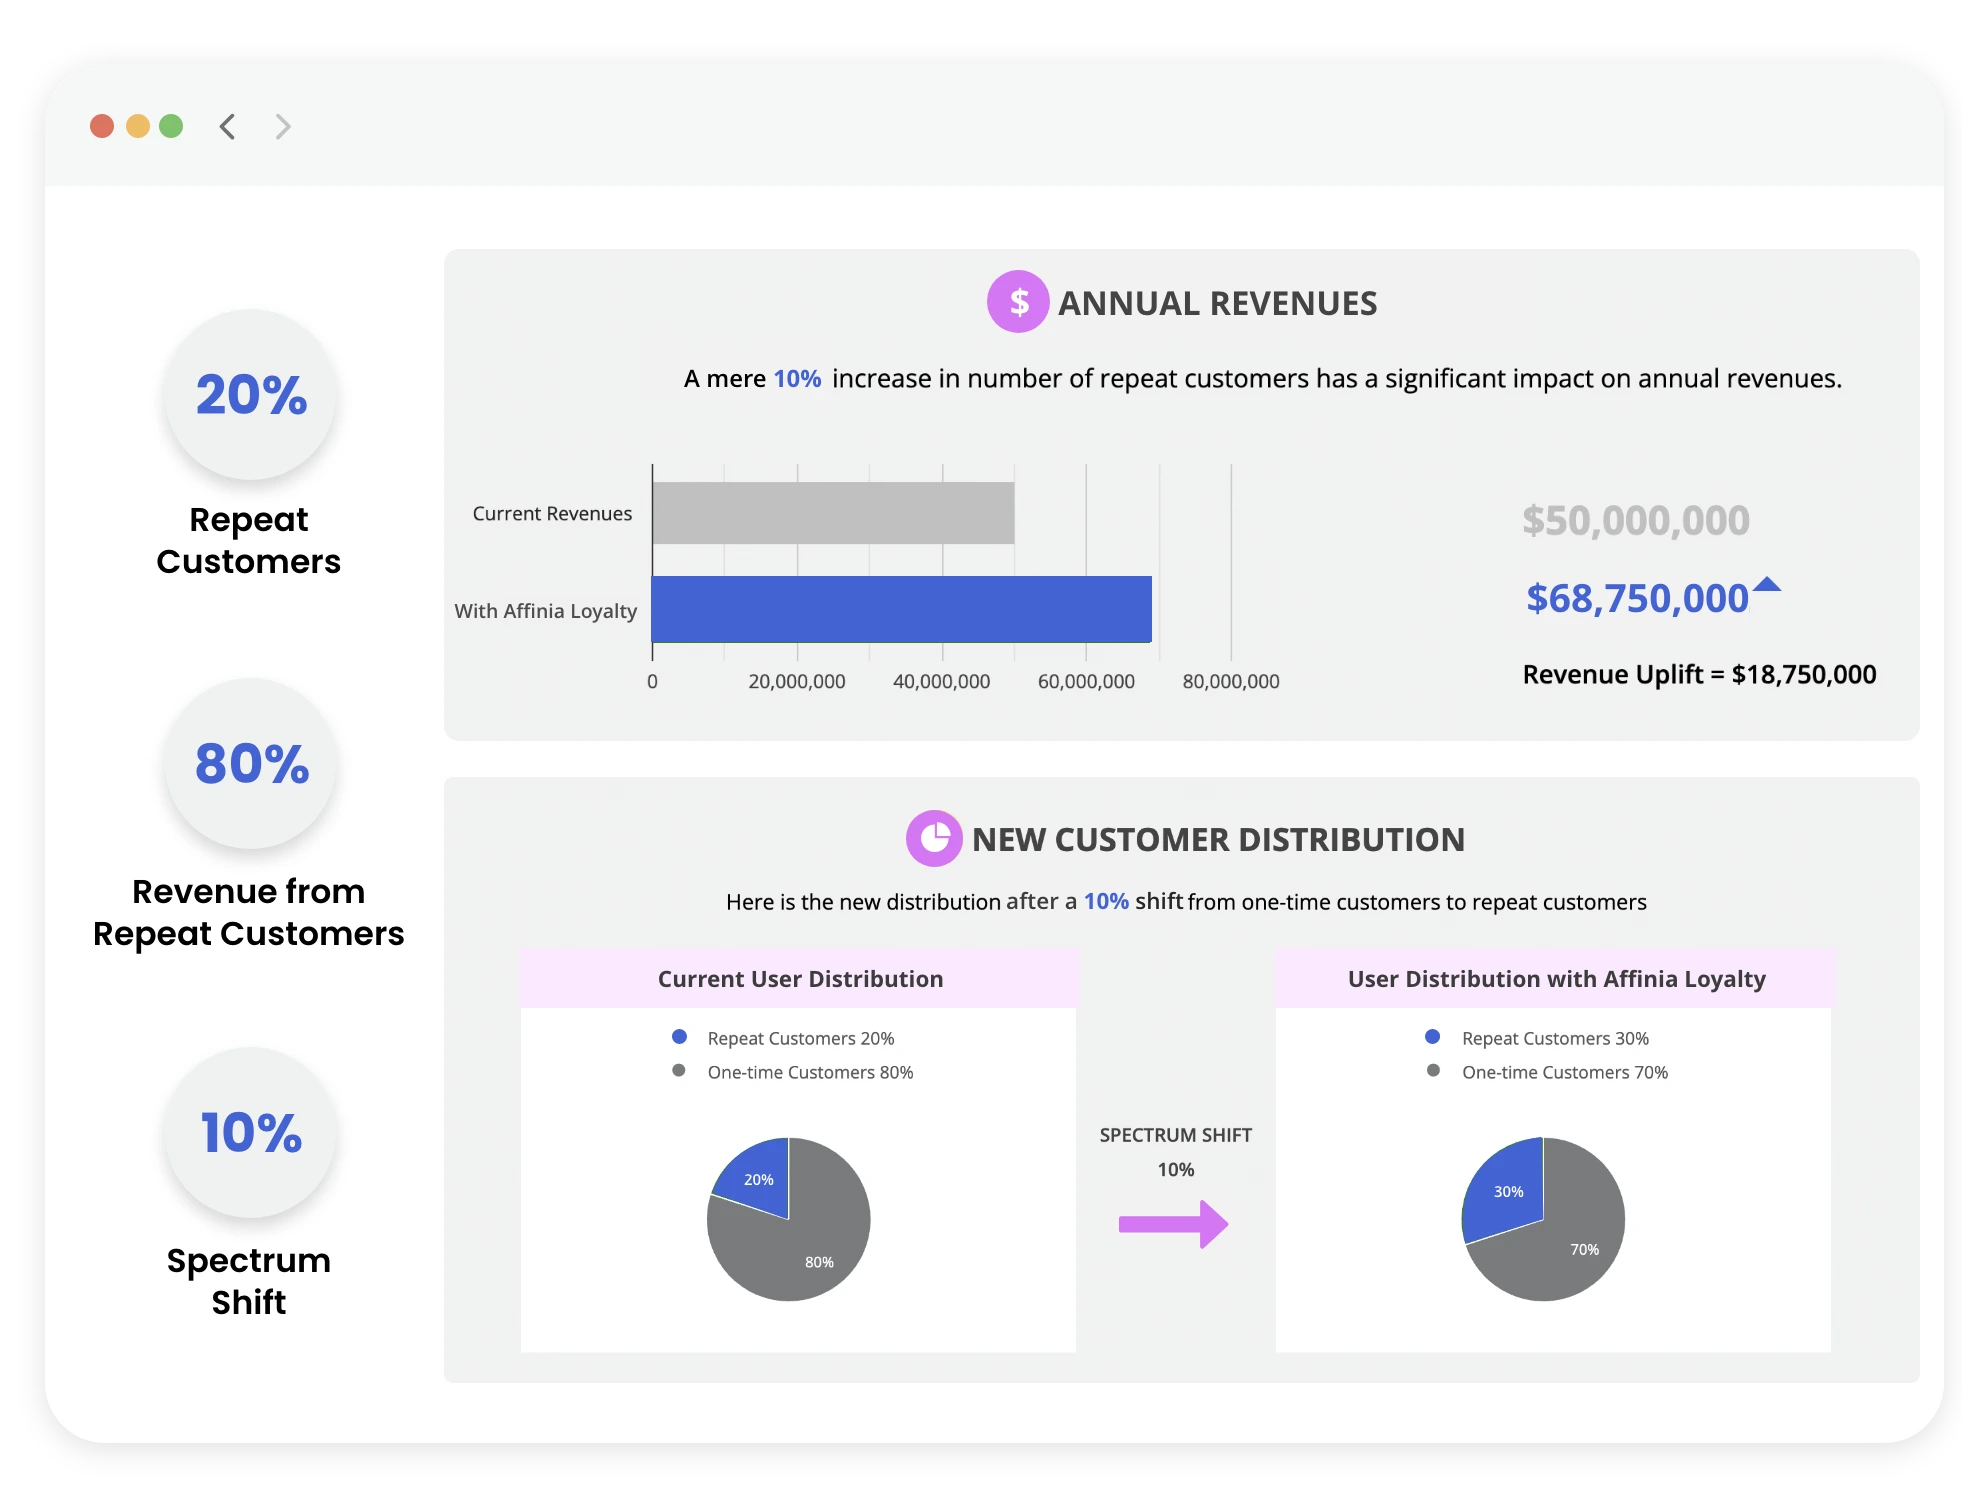Click the NEW CUSTOMER DISTRIBUTION heading
Screen dimensions: 1962x1506
coord(1218,839)
